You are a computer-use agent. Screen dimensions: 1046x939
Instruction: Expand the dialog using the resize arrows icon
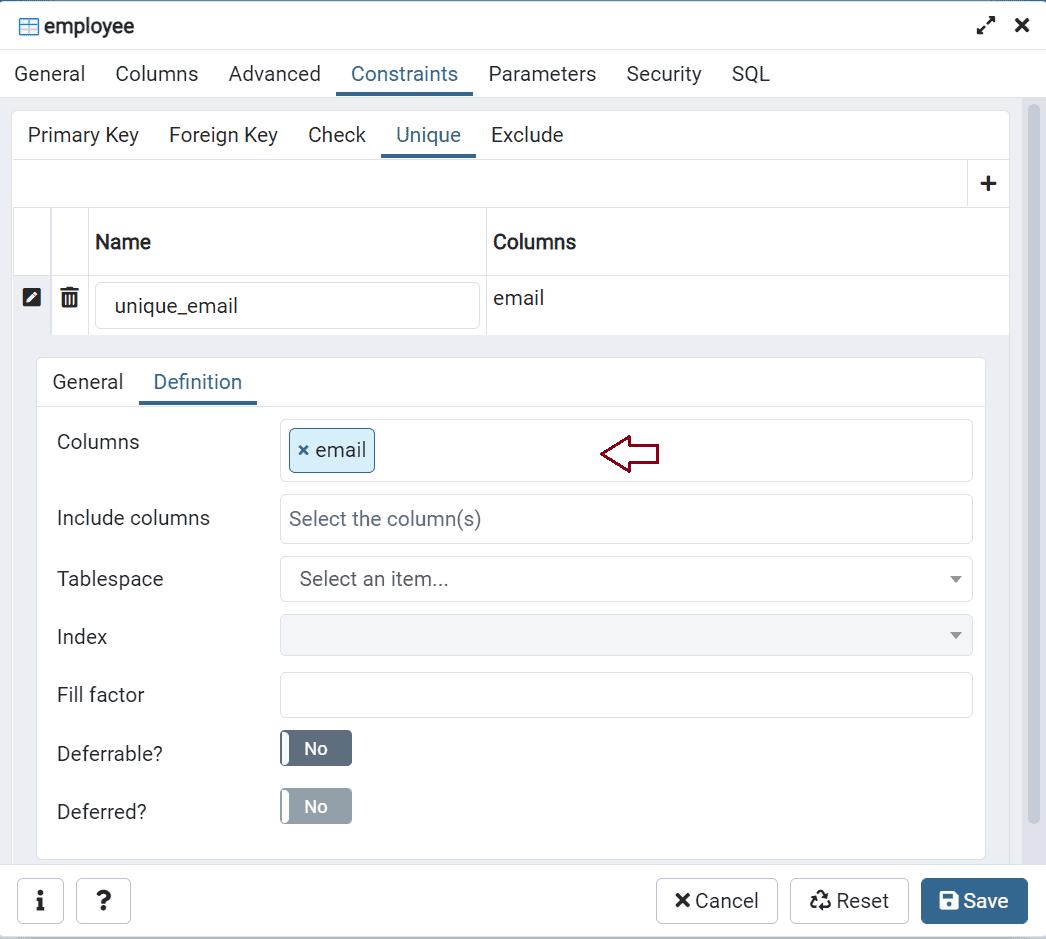click(985, 26)
